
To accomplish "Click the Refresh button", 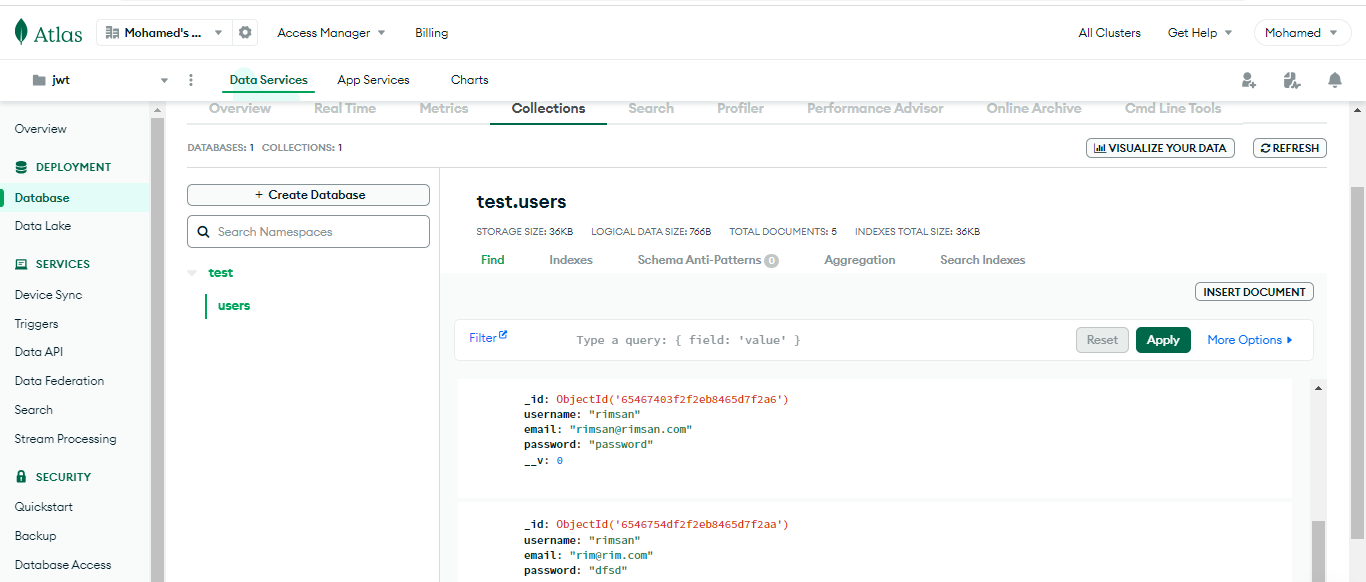I will [1290, 148].
